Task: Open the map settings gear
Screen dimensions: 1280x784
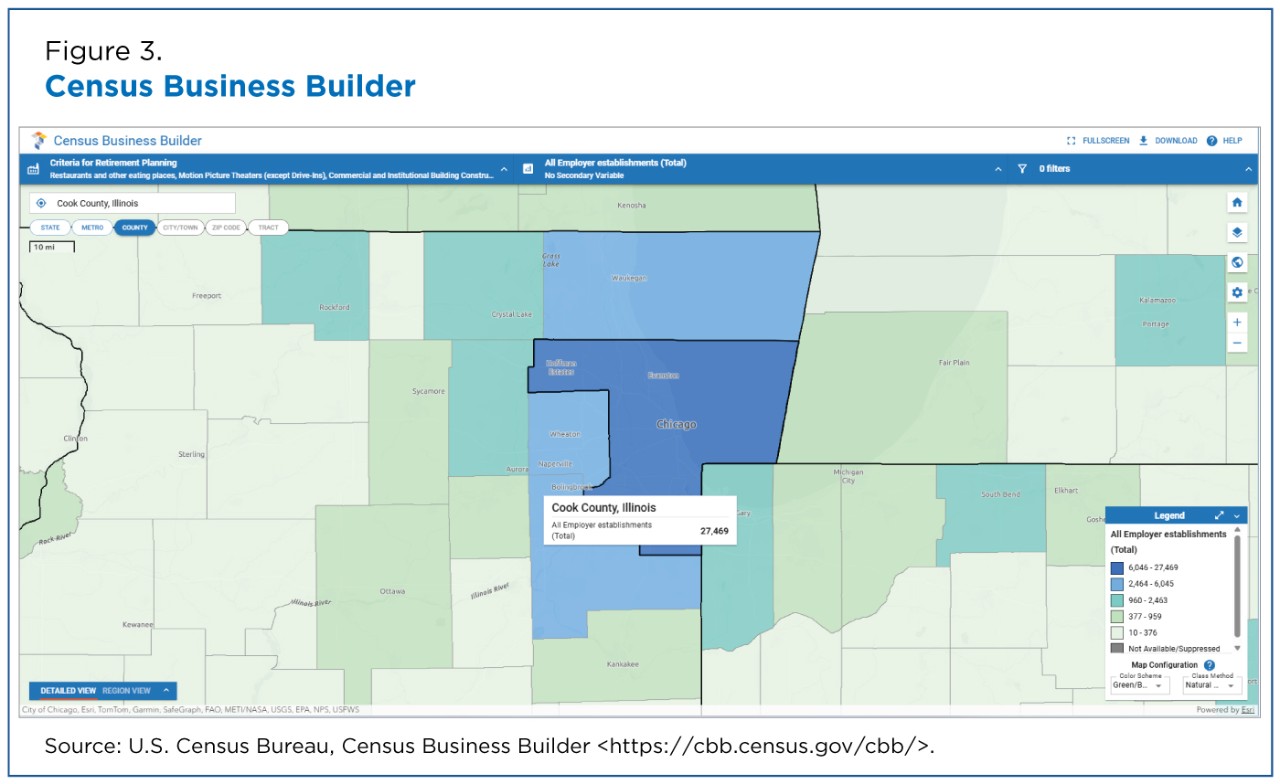Action: click(x=1237, y=292)
